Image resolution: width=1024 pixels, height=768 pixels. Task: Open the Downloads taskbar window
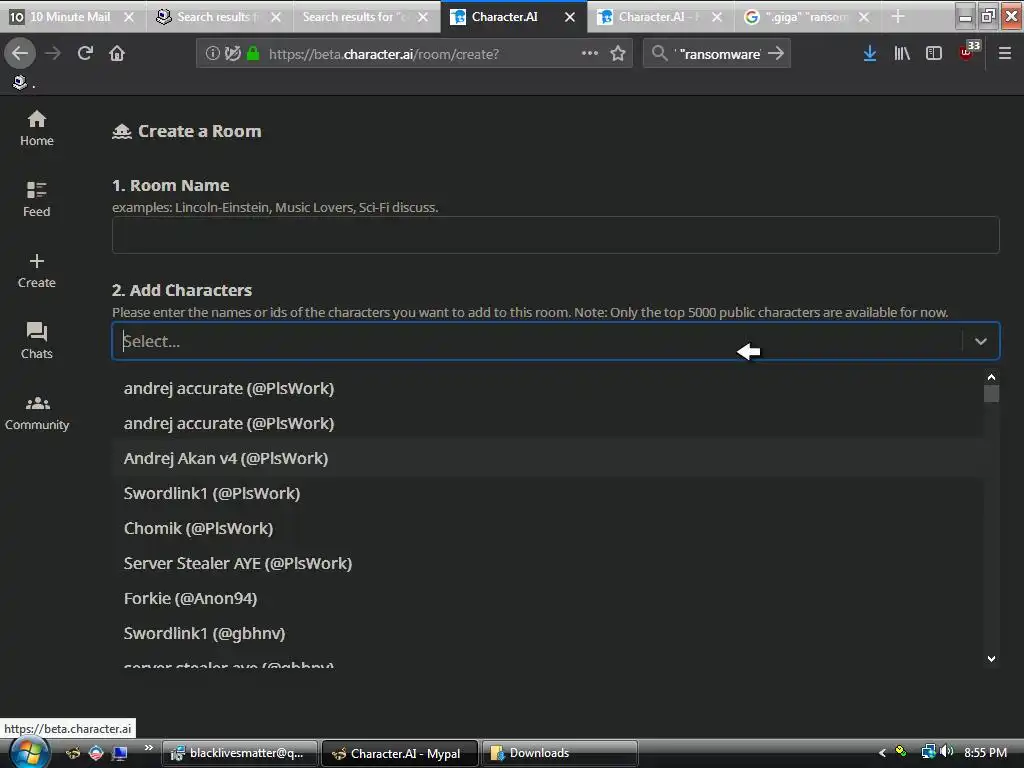tap(560, 753)
